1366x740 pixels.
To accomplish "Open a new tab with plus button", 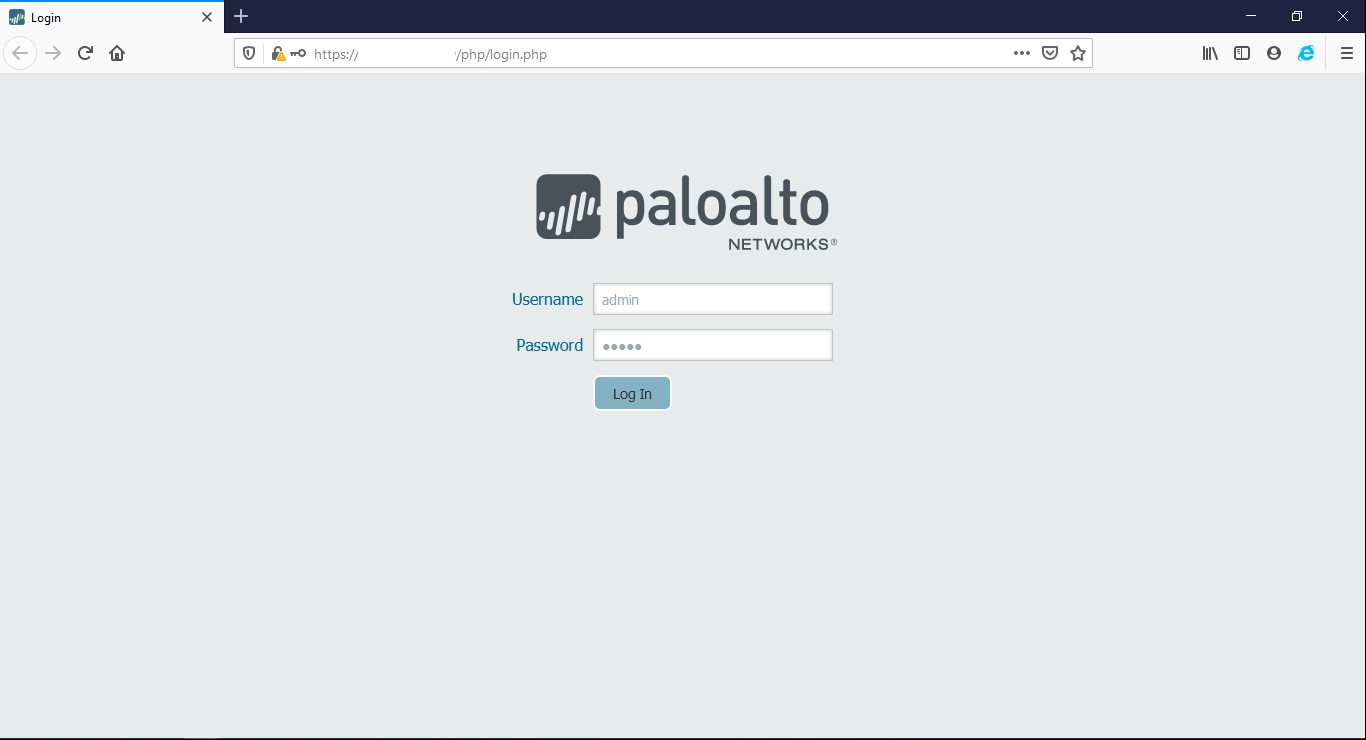I will tap(241, 16).
